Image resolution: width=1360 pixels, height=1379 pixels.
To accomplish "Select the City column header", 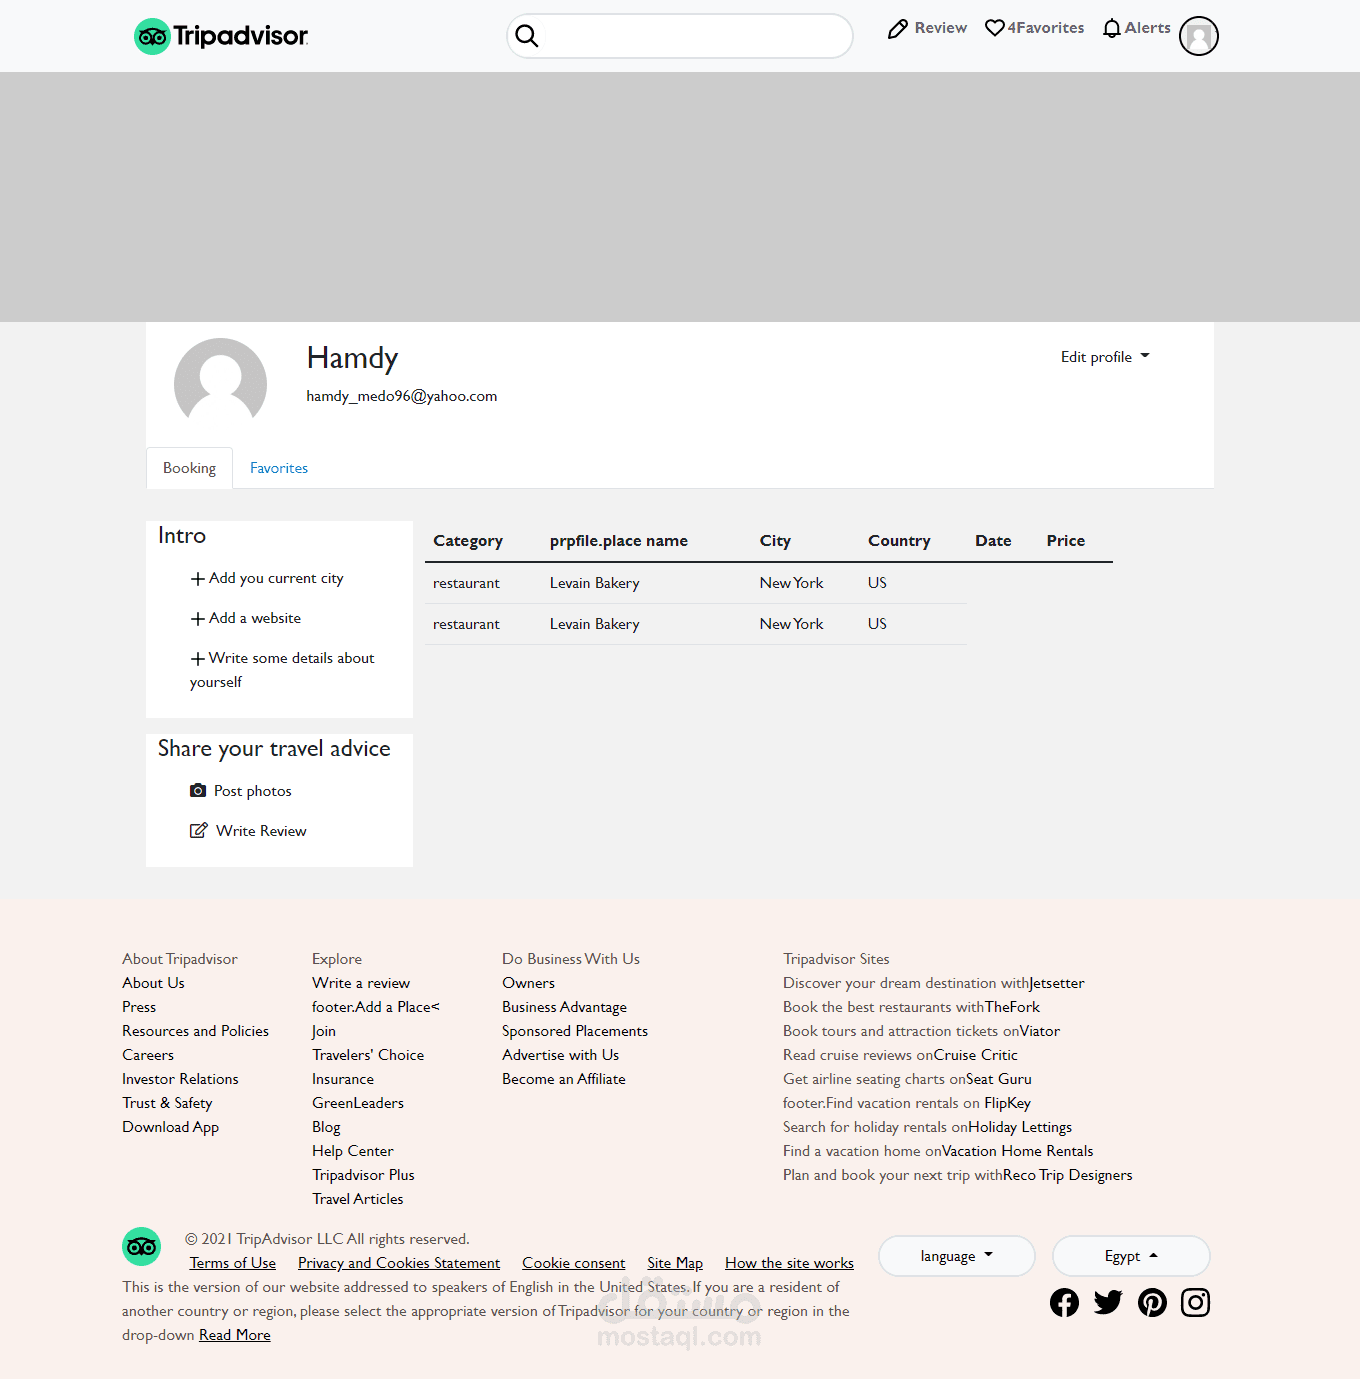I will (775, 541).
